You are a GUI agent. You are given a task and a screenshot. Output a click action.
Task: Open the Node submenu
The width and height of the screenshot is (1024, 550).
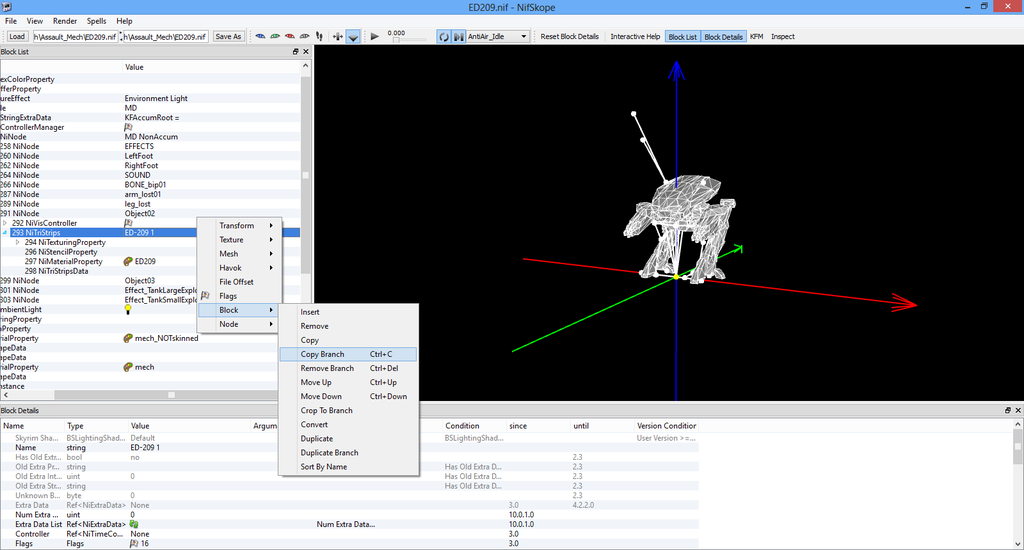point(240,324)
